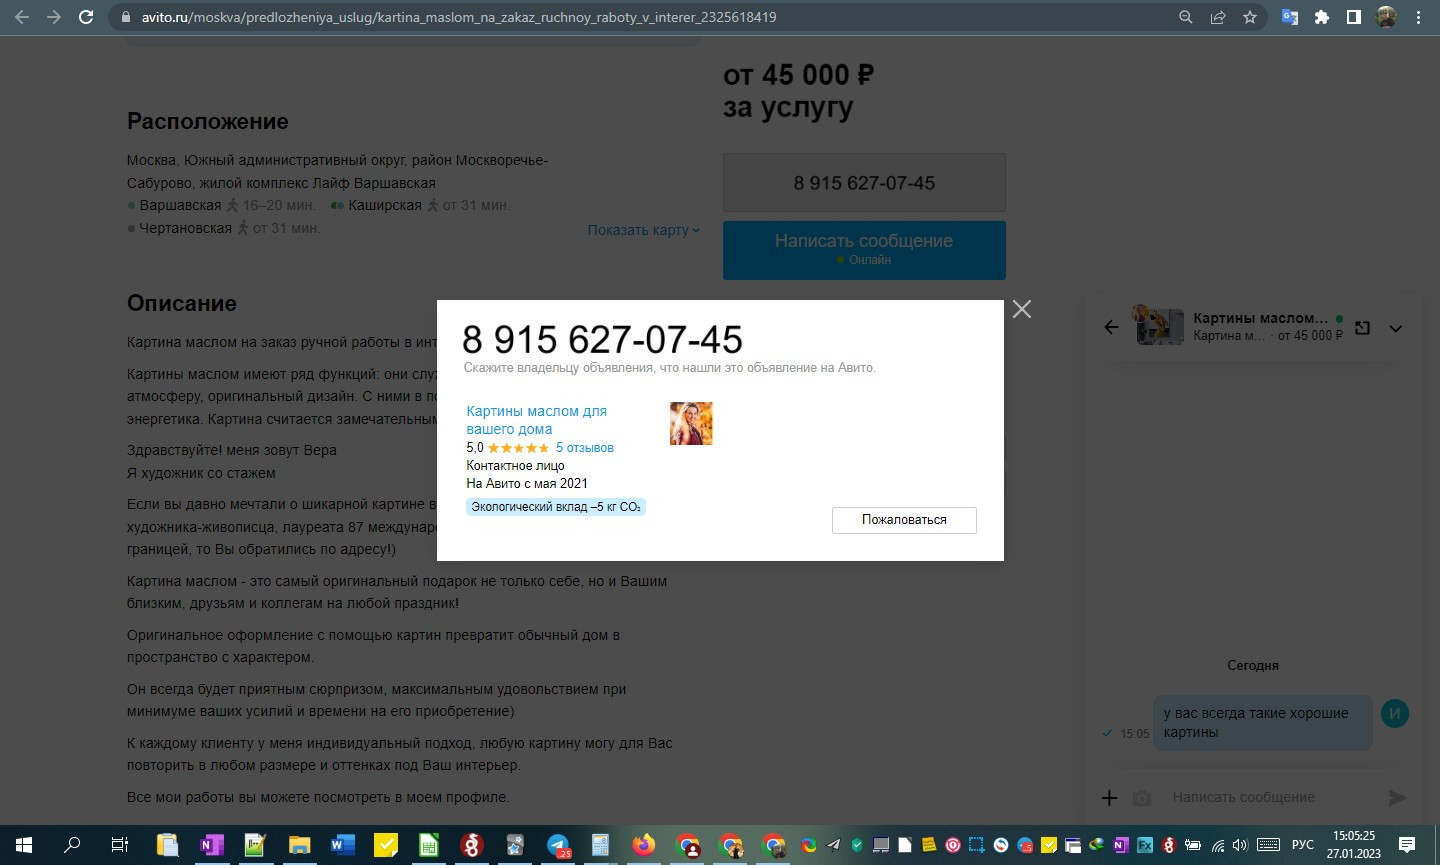This screenshot has height=865, width=1440.
Task: Bookmark this page with star icon
Action: click(x=1250, y=17)
